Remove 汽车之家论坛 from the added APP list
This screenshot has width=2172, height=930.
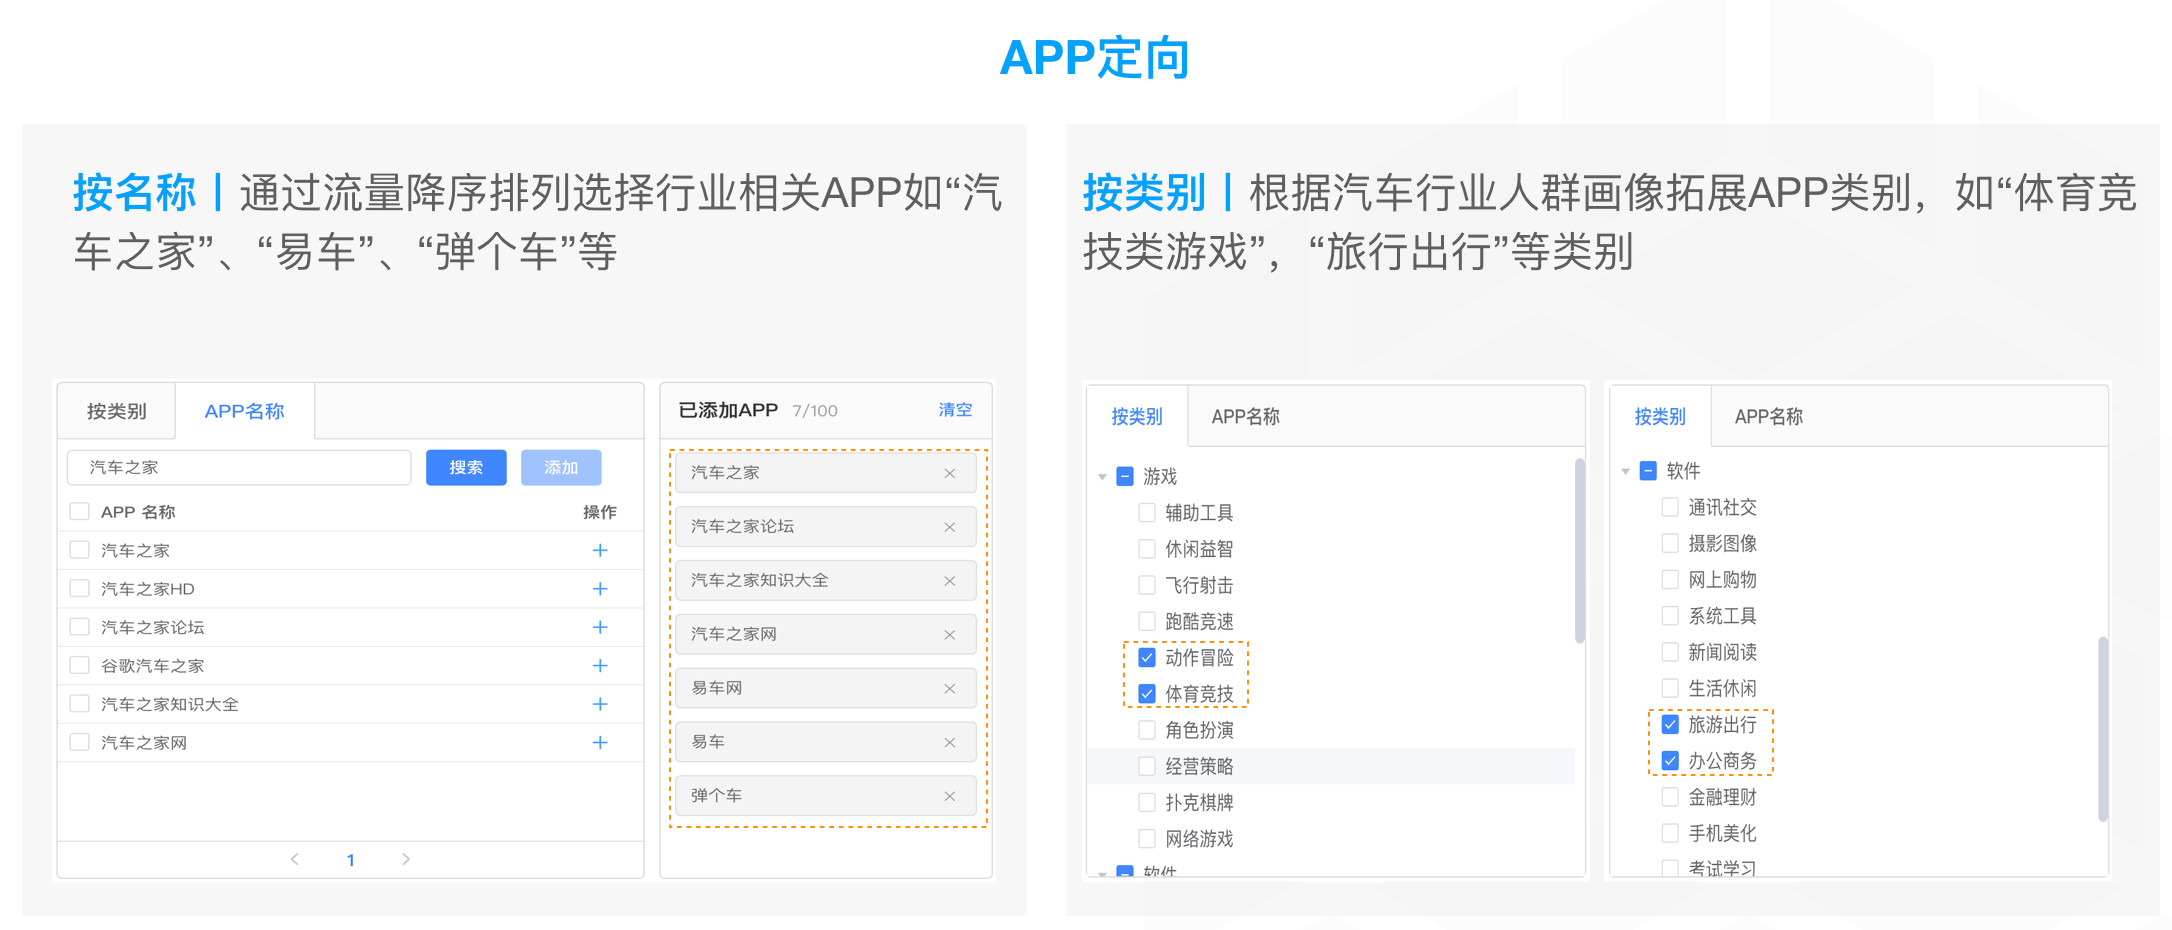point(949,527)
